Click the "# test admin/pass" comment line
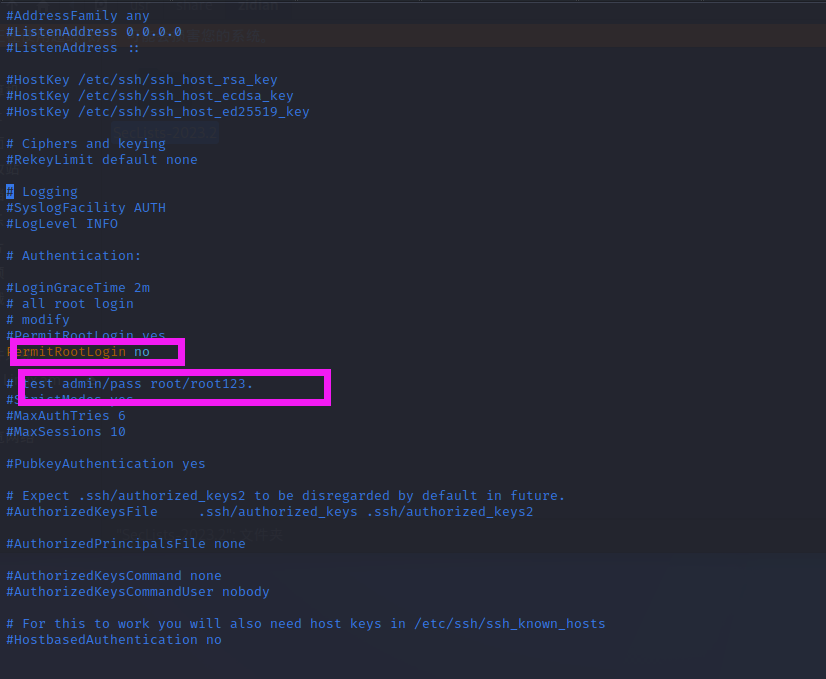Screen dimensions: 826x679 tap(130, 384)
